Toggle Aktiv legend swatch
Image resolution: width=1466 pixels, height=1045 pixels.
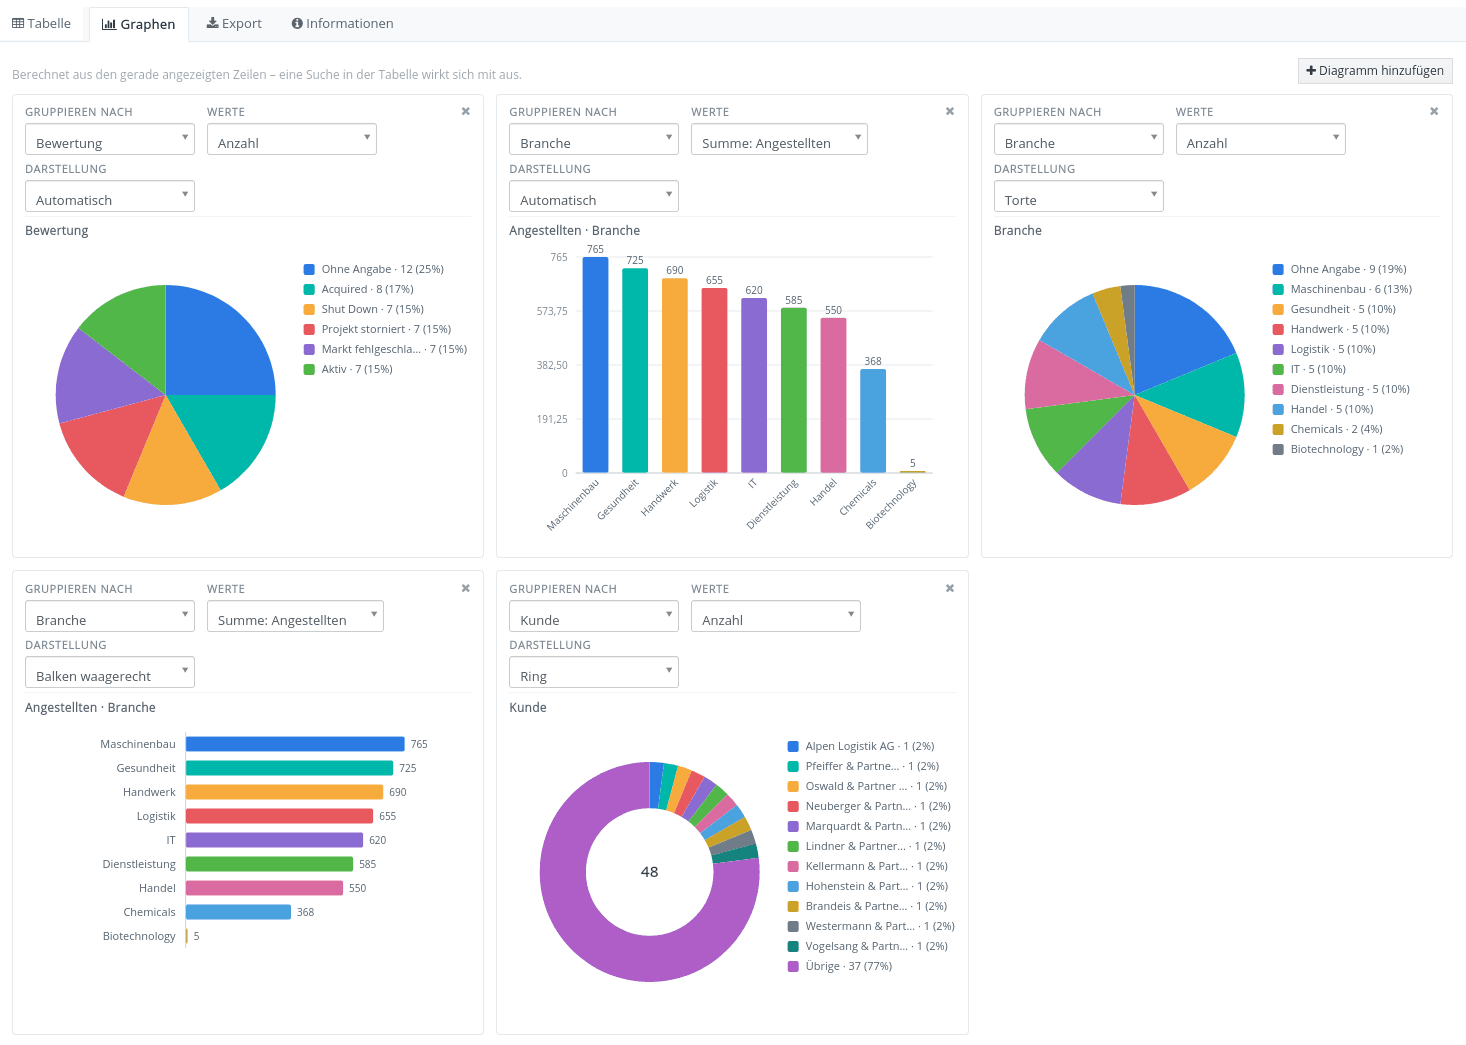(x=309, y=369)
